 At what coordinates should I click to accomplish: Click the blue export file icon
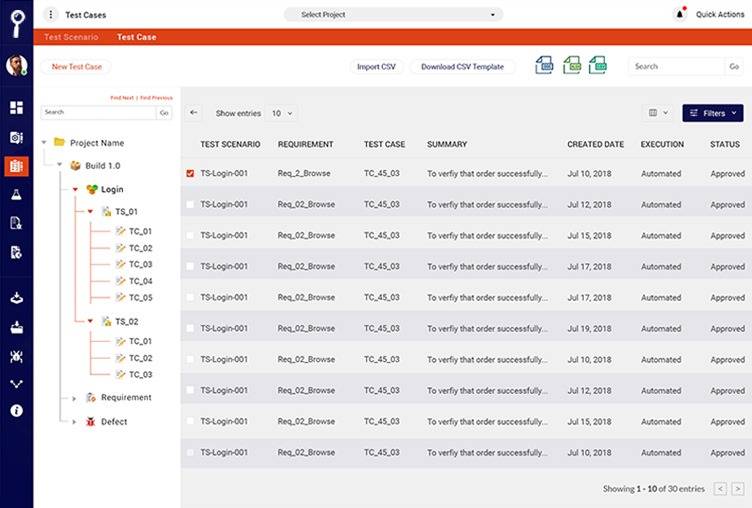(544, 65)
